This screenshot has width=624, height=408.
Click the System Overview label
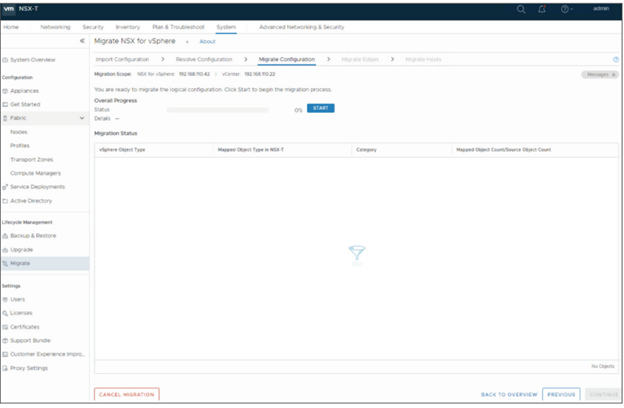click(33, 60)
